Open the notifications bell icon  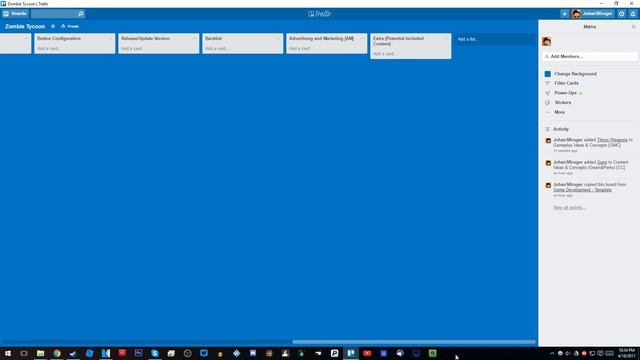(x=633, y=13)
